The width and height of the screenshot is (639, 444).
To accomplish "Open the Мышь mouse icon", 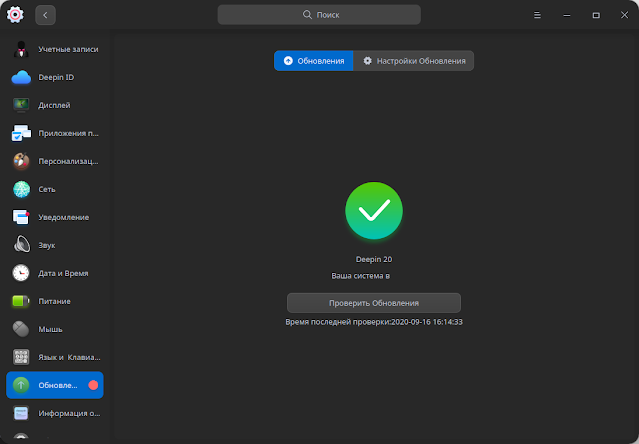I will point(21,329).
